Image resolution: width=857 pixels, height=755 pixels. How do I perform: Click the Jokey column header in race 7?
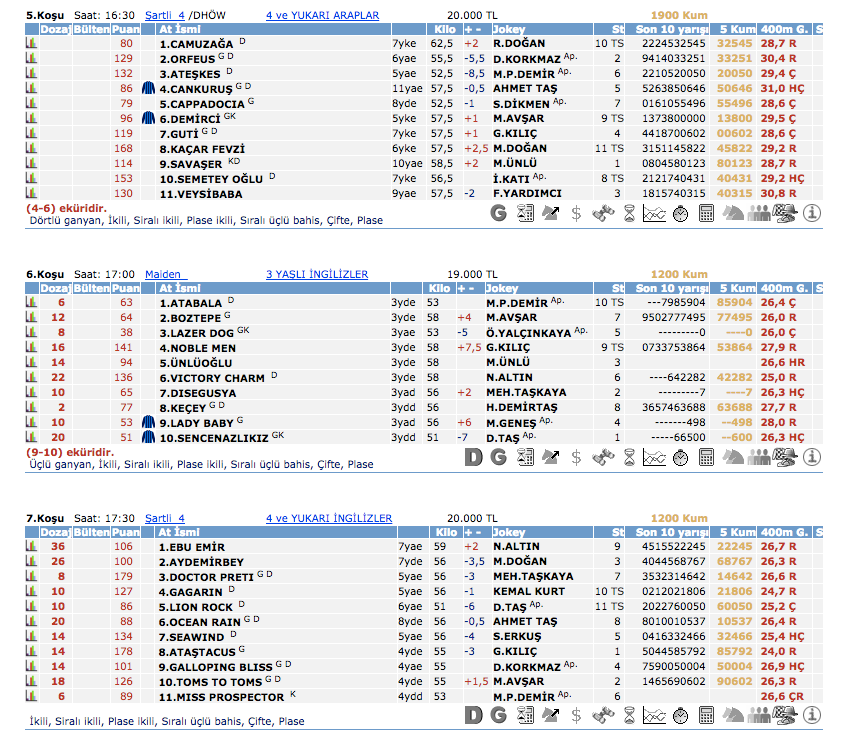(x=509, y=532)
